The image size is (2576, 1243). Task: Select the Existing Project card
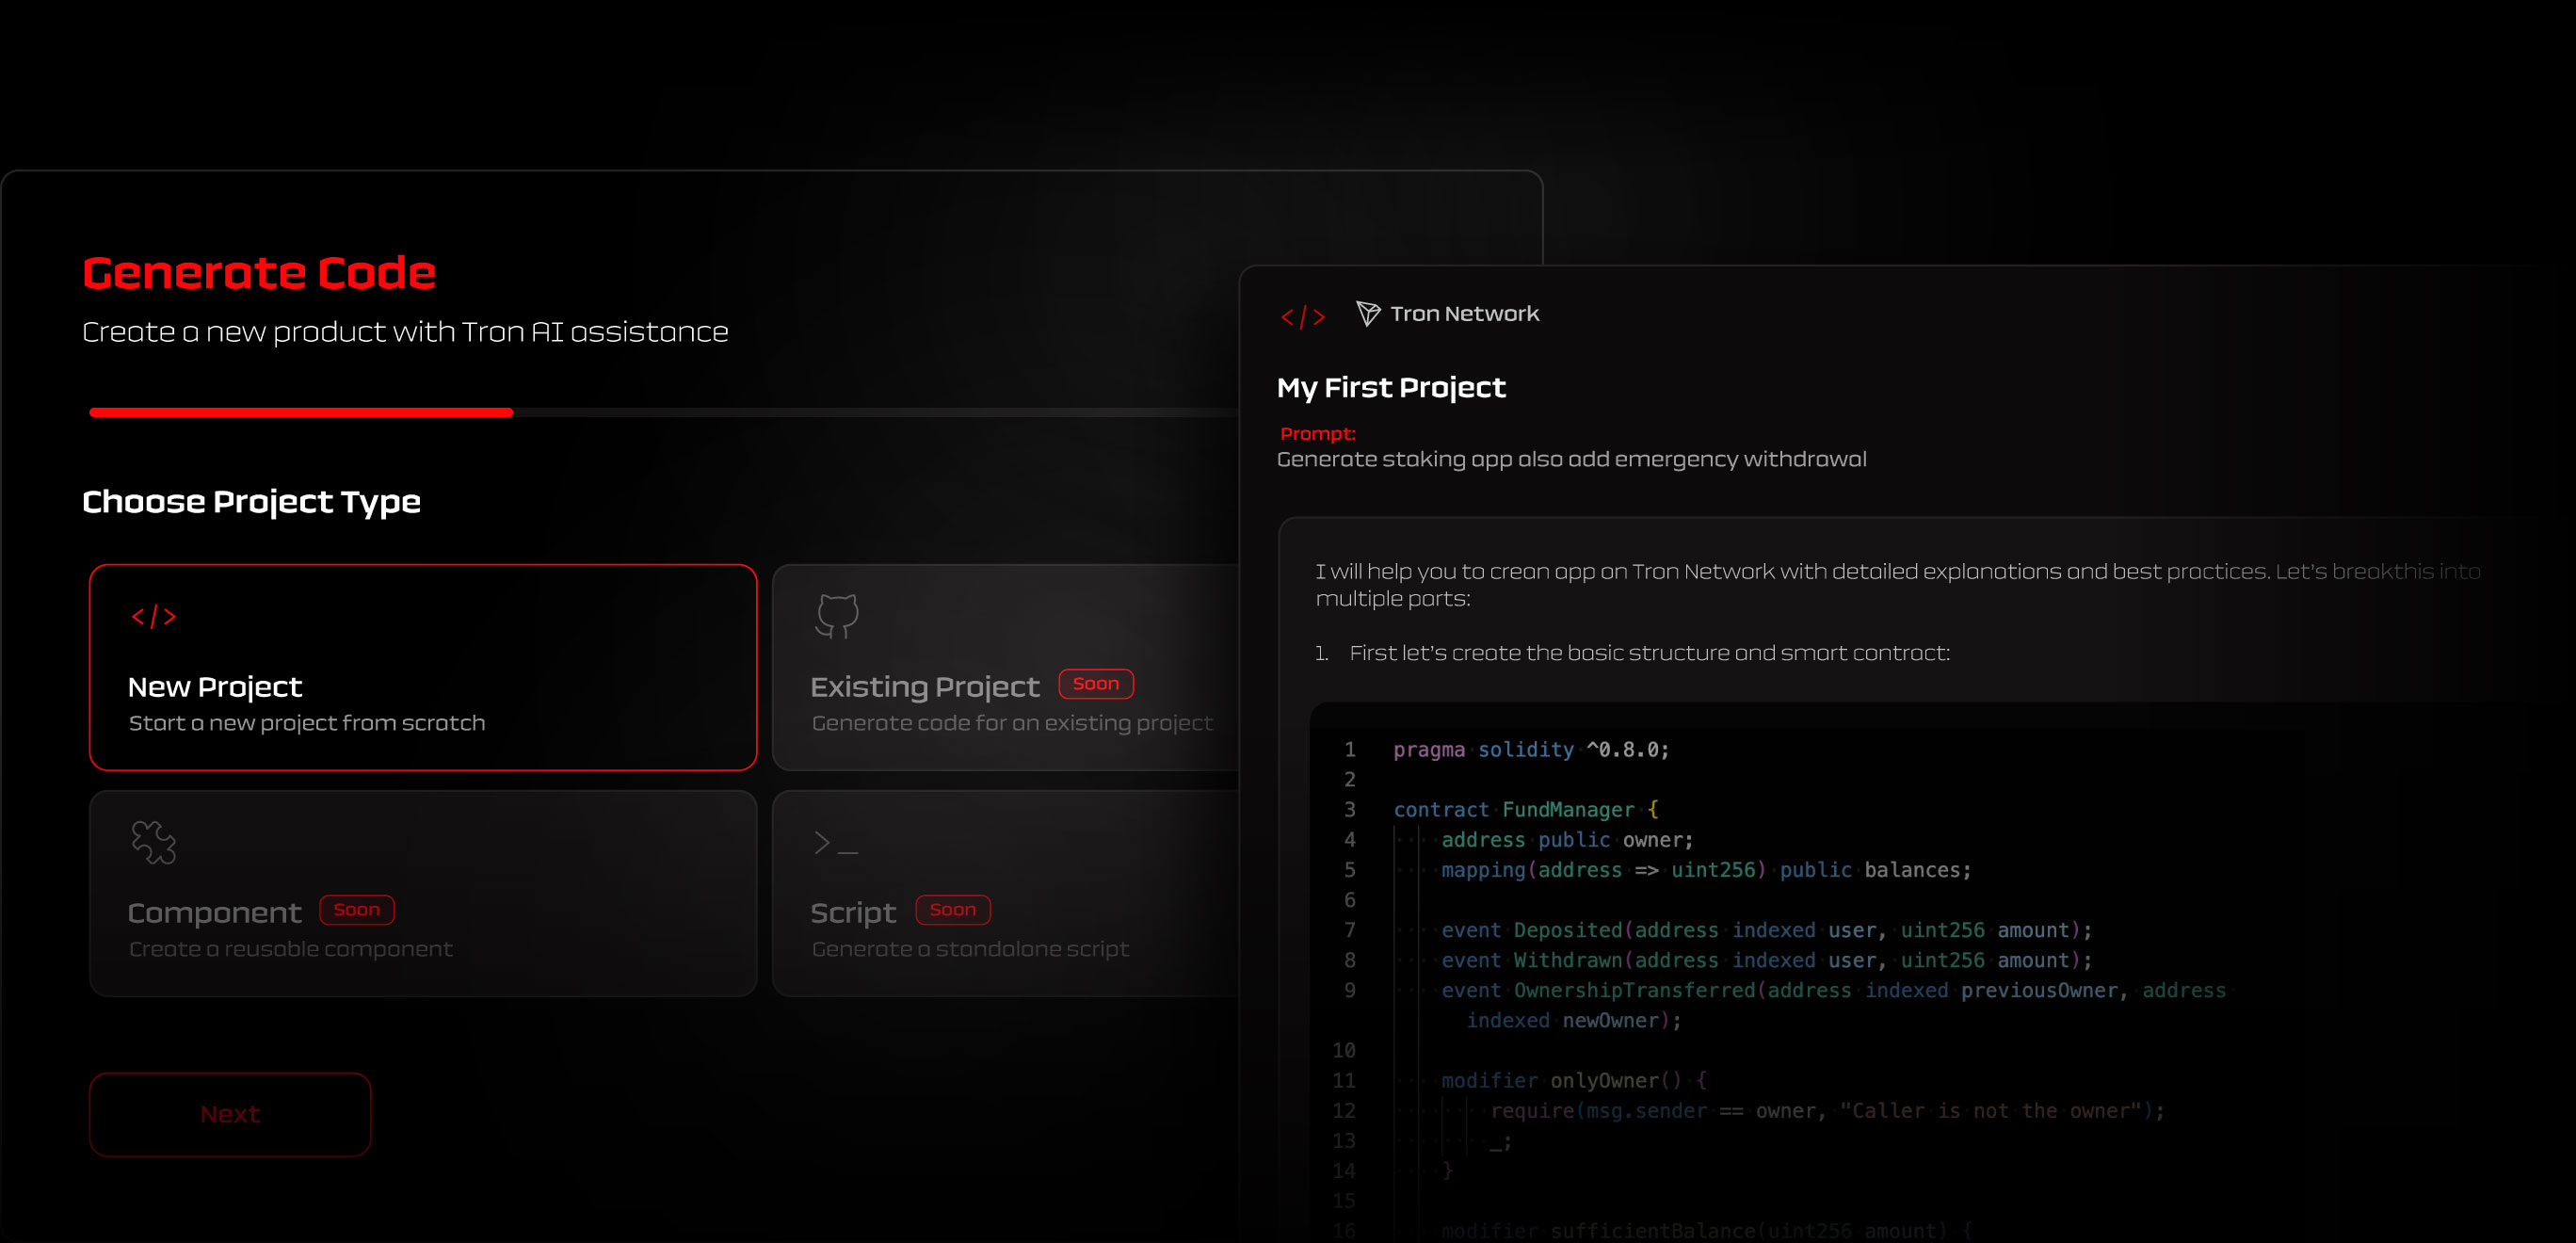tap(1006, 667)
